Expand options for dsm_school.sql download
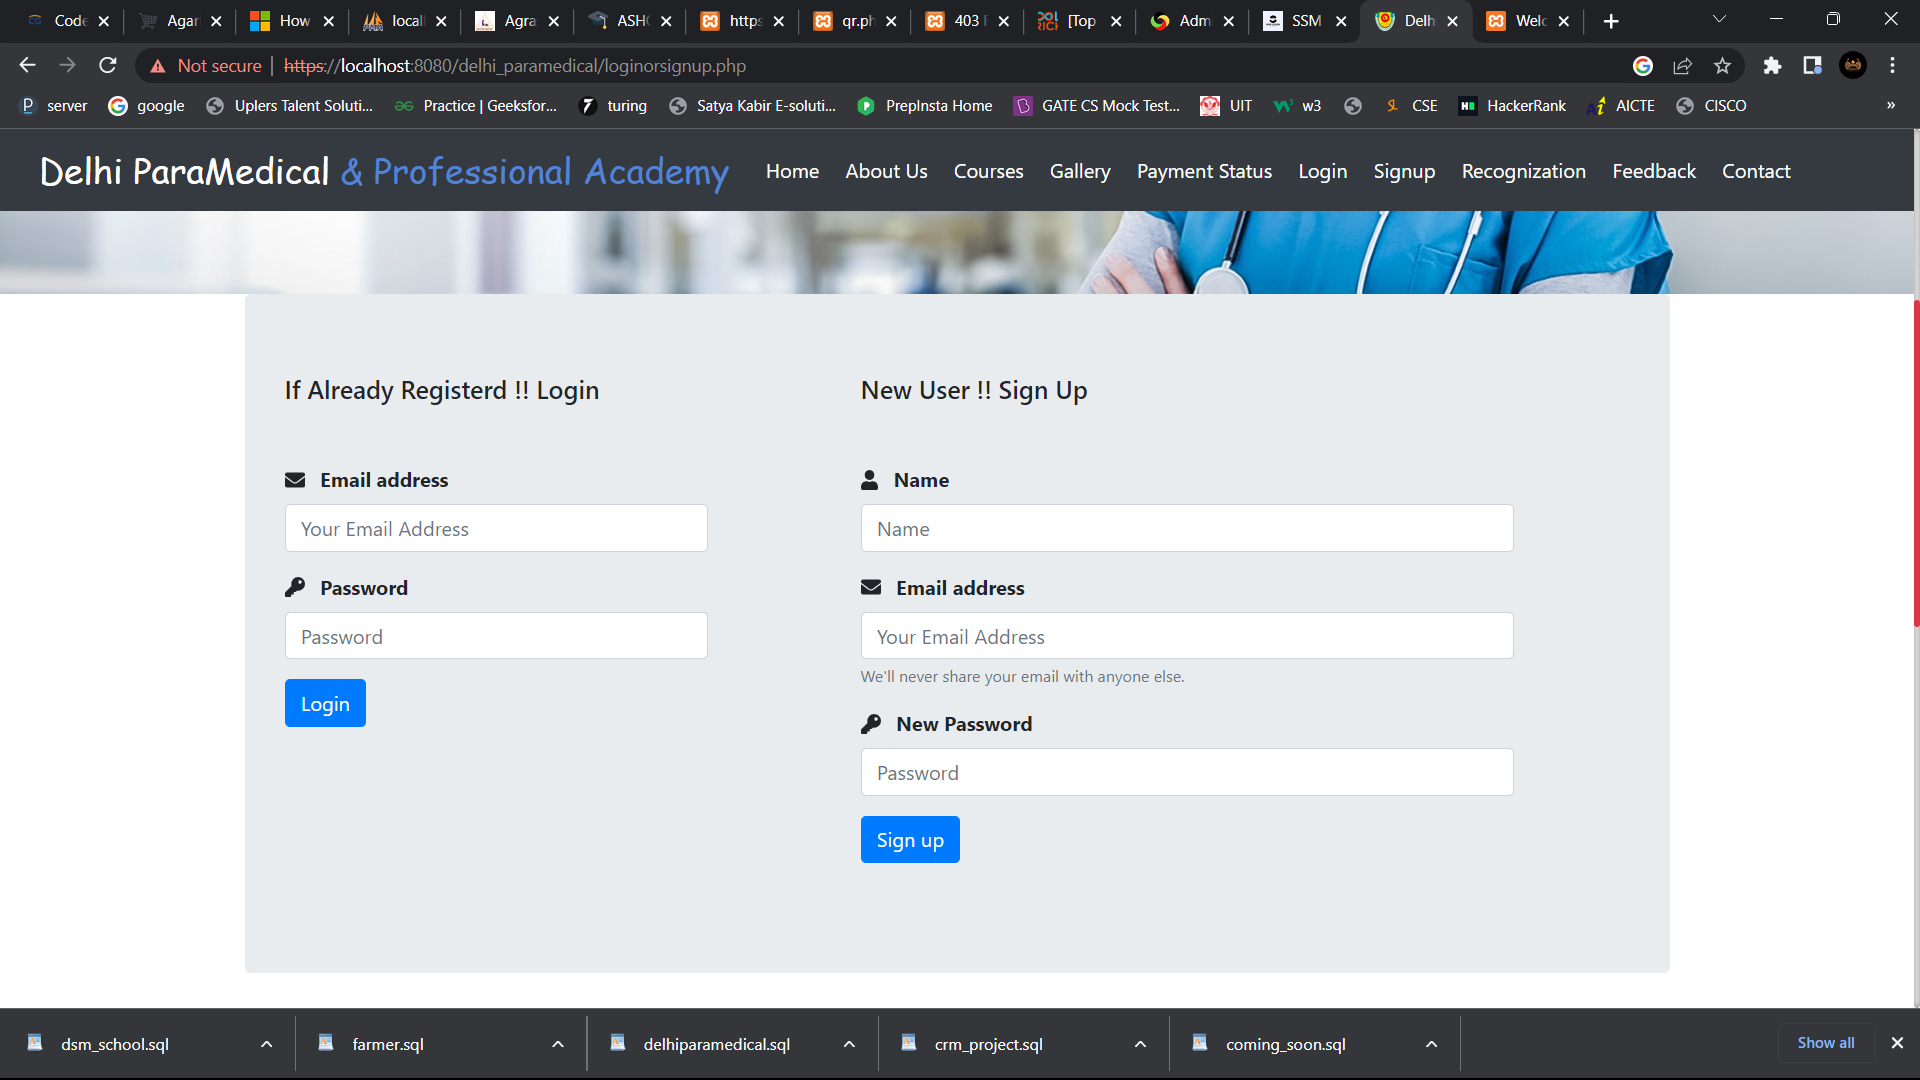Screen dimensions: 1920x1080 pyautogui.click(x=266, y=1044)
